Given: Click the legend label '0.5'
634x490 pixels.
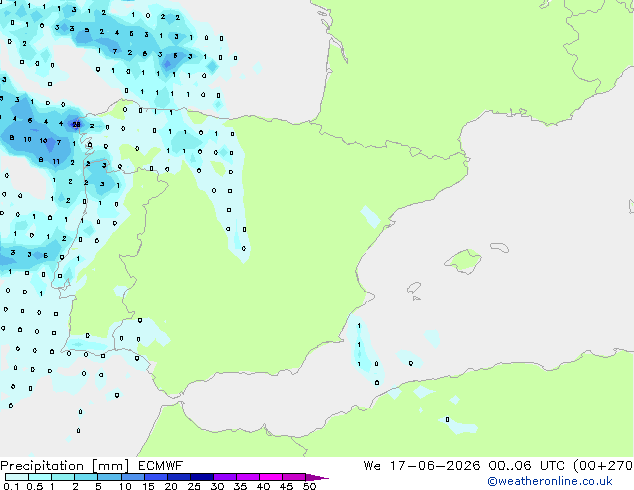Looking at the screenshot, I should [34, 486].
